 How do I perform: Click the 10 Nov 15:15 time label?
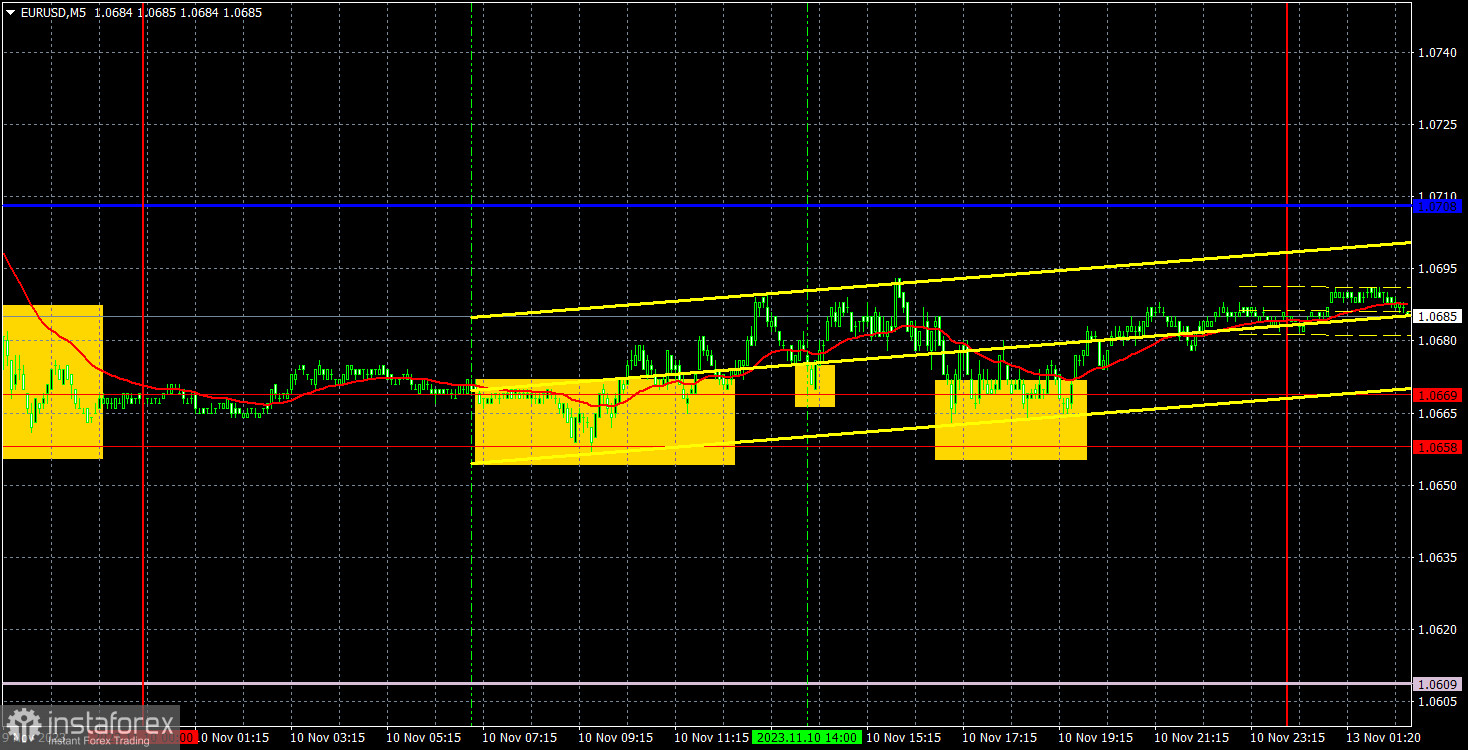(x=903, y=738)
